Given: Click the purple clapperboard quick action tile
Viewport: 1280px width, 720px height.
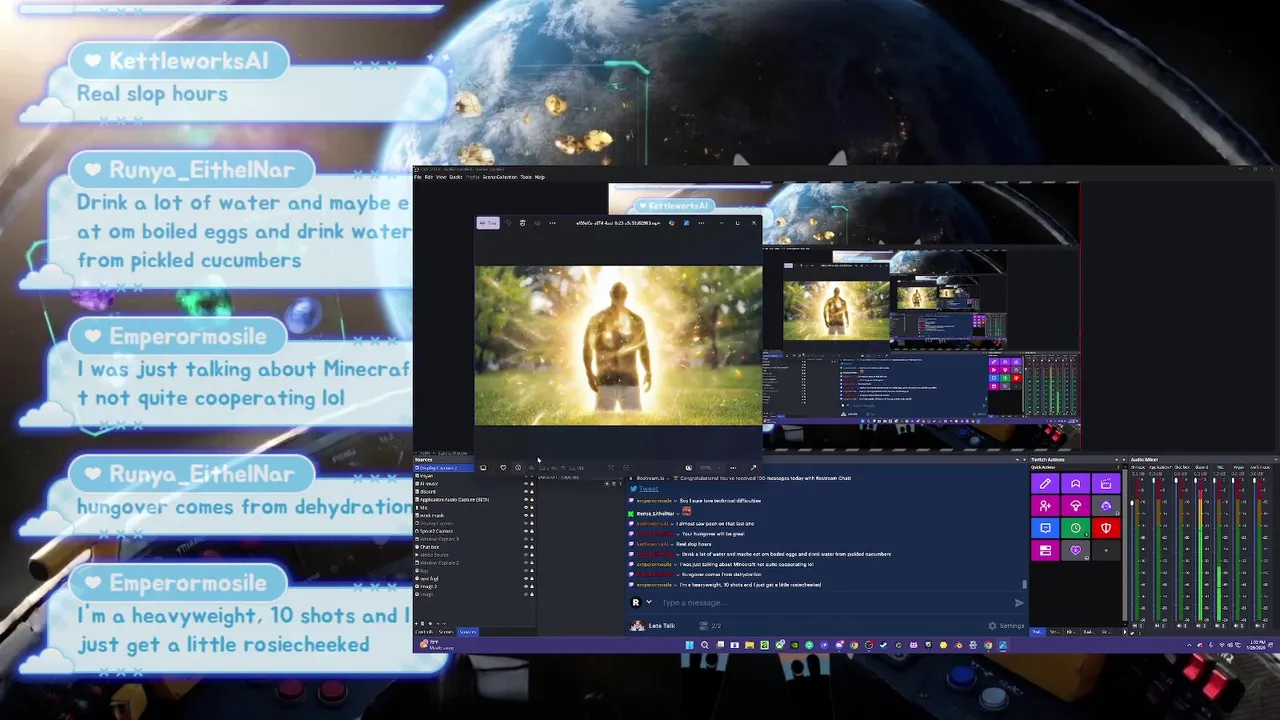Looking at the screenshot, I should coord(1106,483).
